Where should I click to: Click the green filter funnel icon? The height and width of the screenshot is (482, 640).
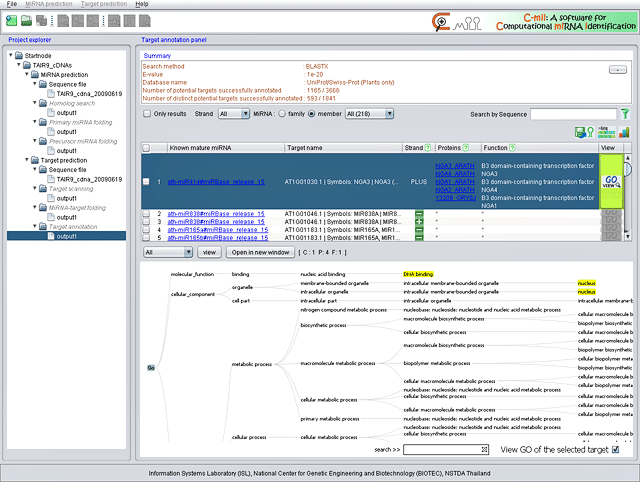coord(625,114)
